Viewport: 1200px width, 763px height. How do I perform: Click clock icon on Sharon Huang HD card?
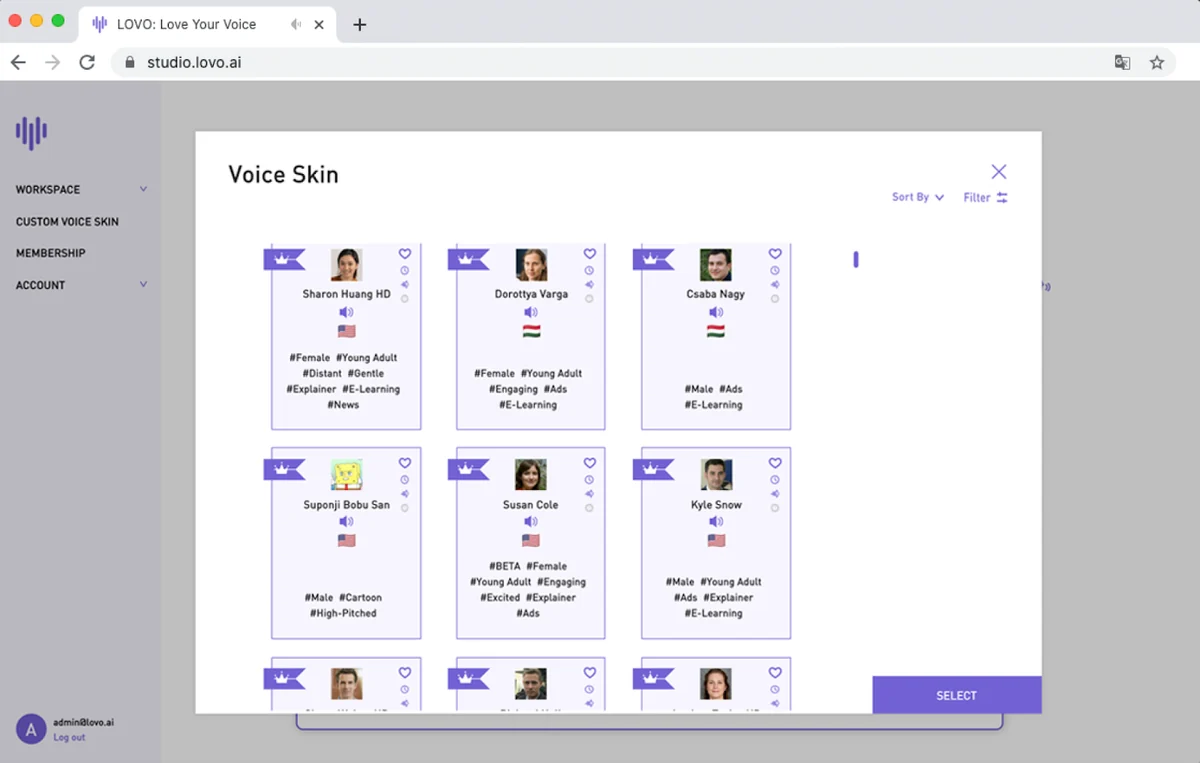pos(405,270)
